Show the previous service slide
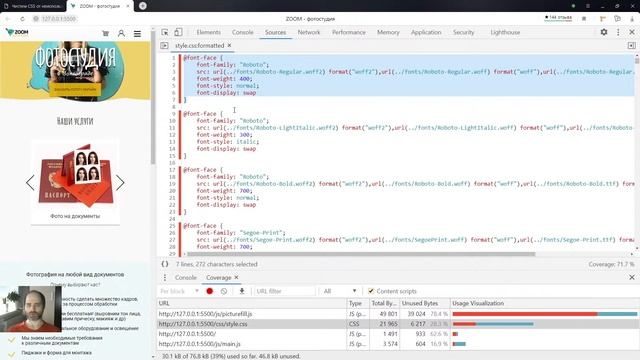This screenshot has height=360, width=640. pyautogui.click(x=30, y=182)
